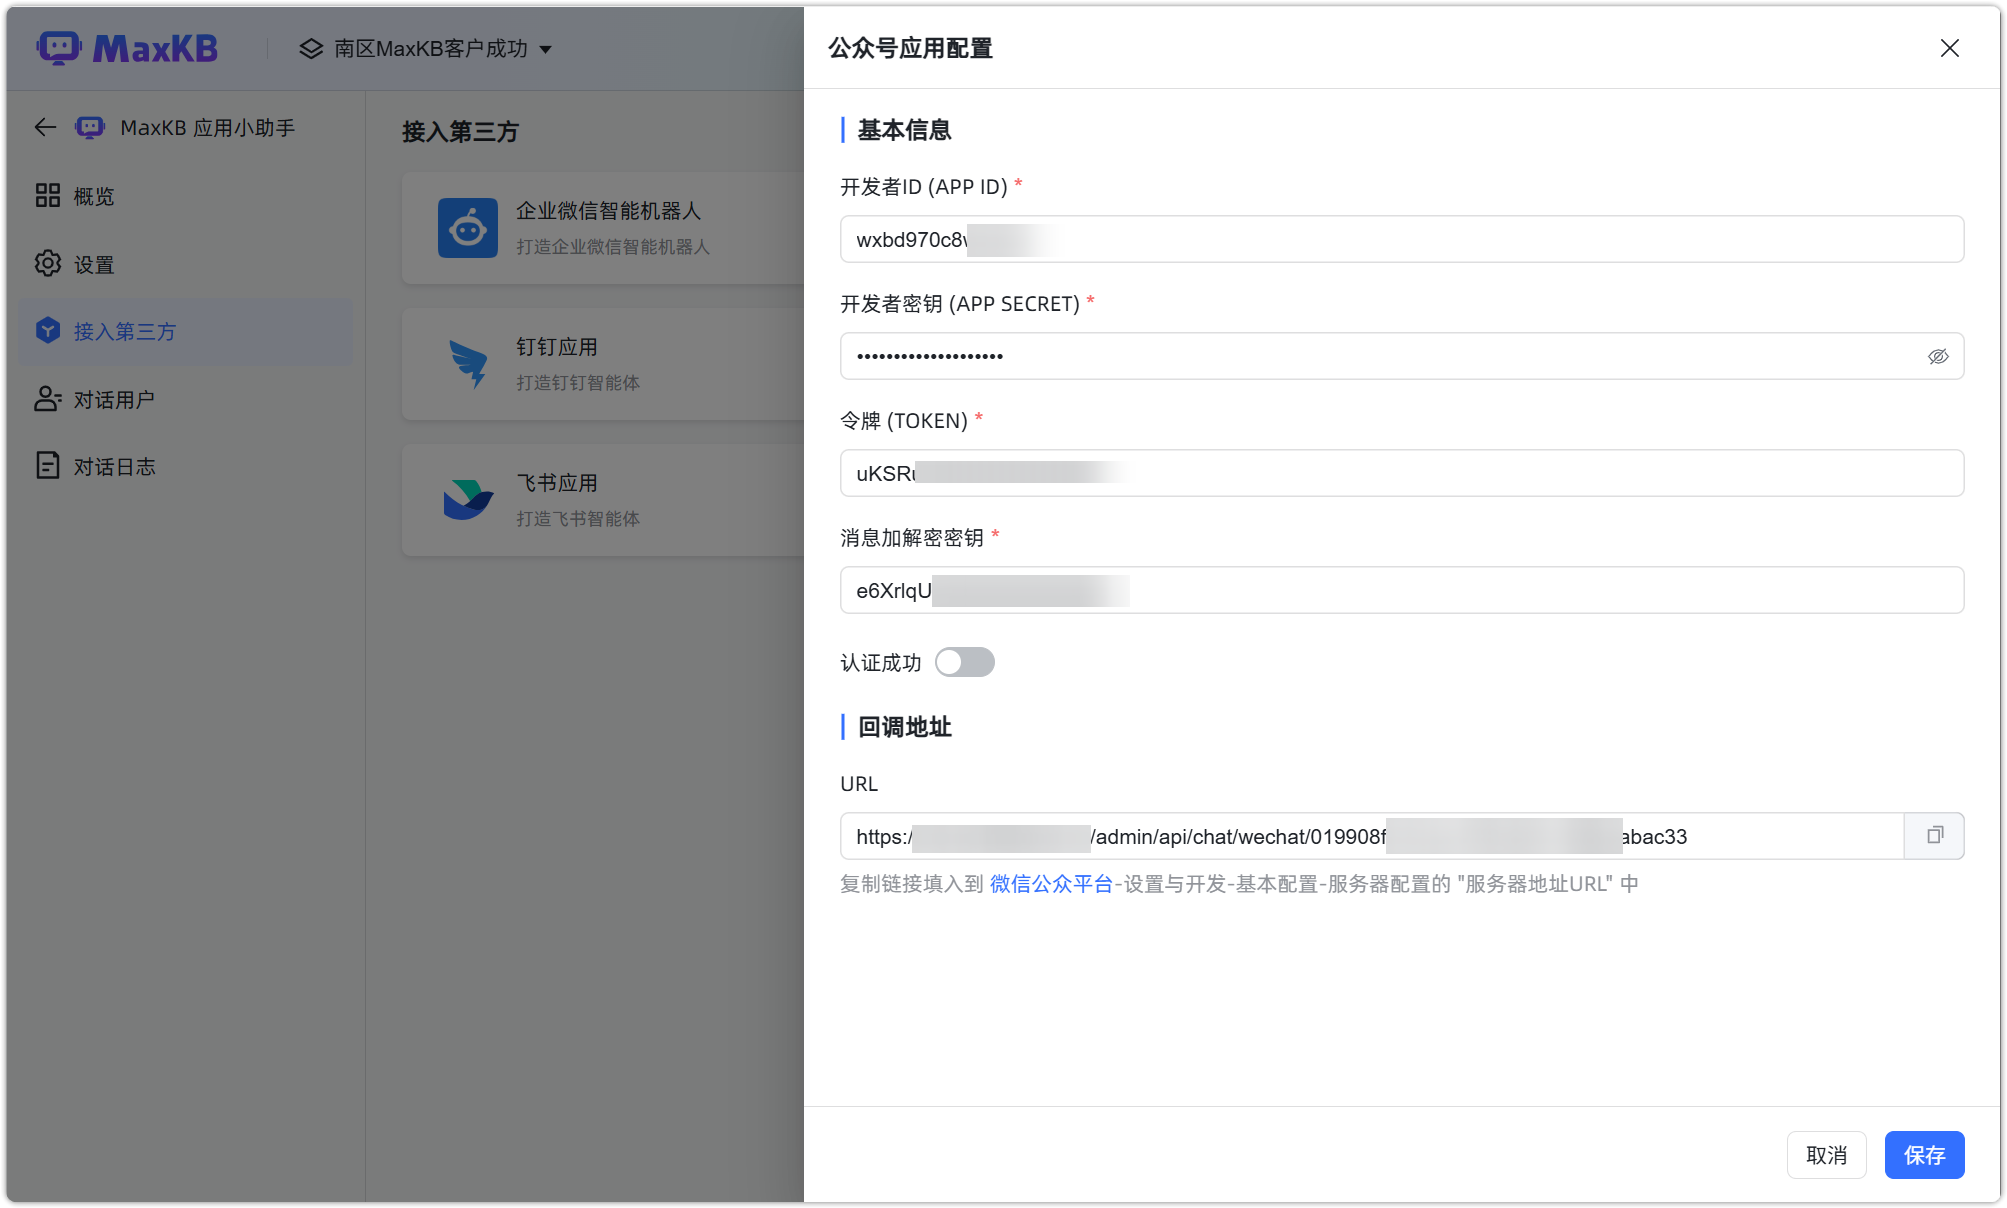The height and width of the screenshot is (1208, 2007).
Task: Click the MaxKB robot logo
Action: tap(59, 47)
